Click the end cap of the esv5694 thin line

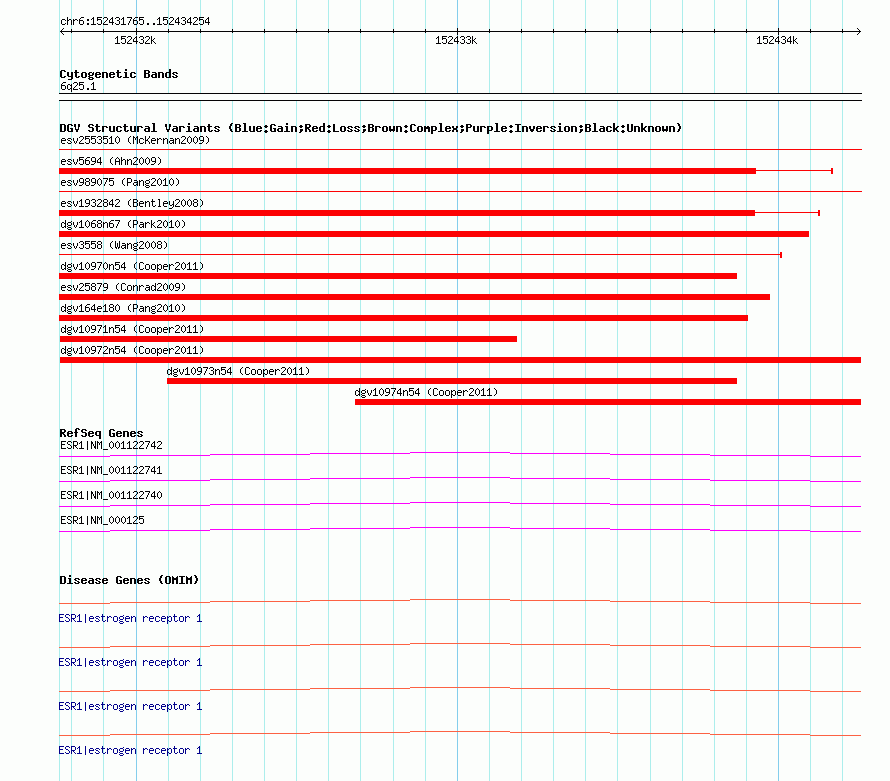click(x=832, y=171)
